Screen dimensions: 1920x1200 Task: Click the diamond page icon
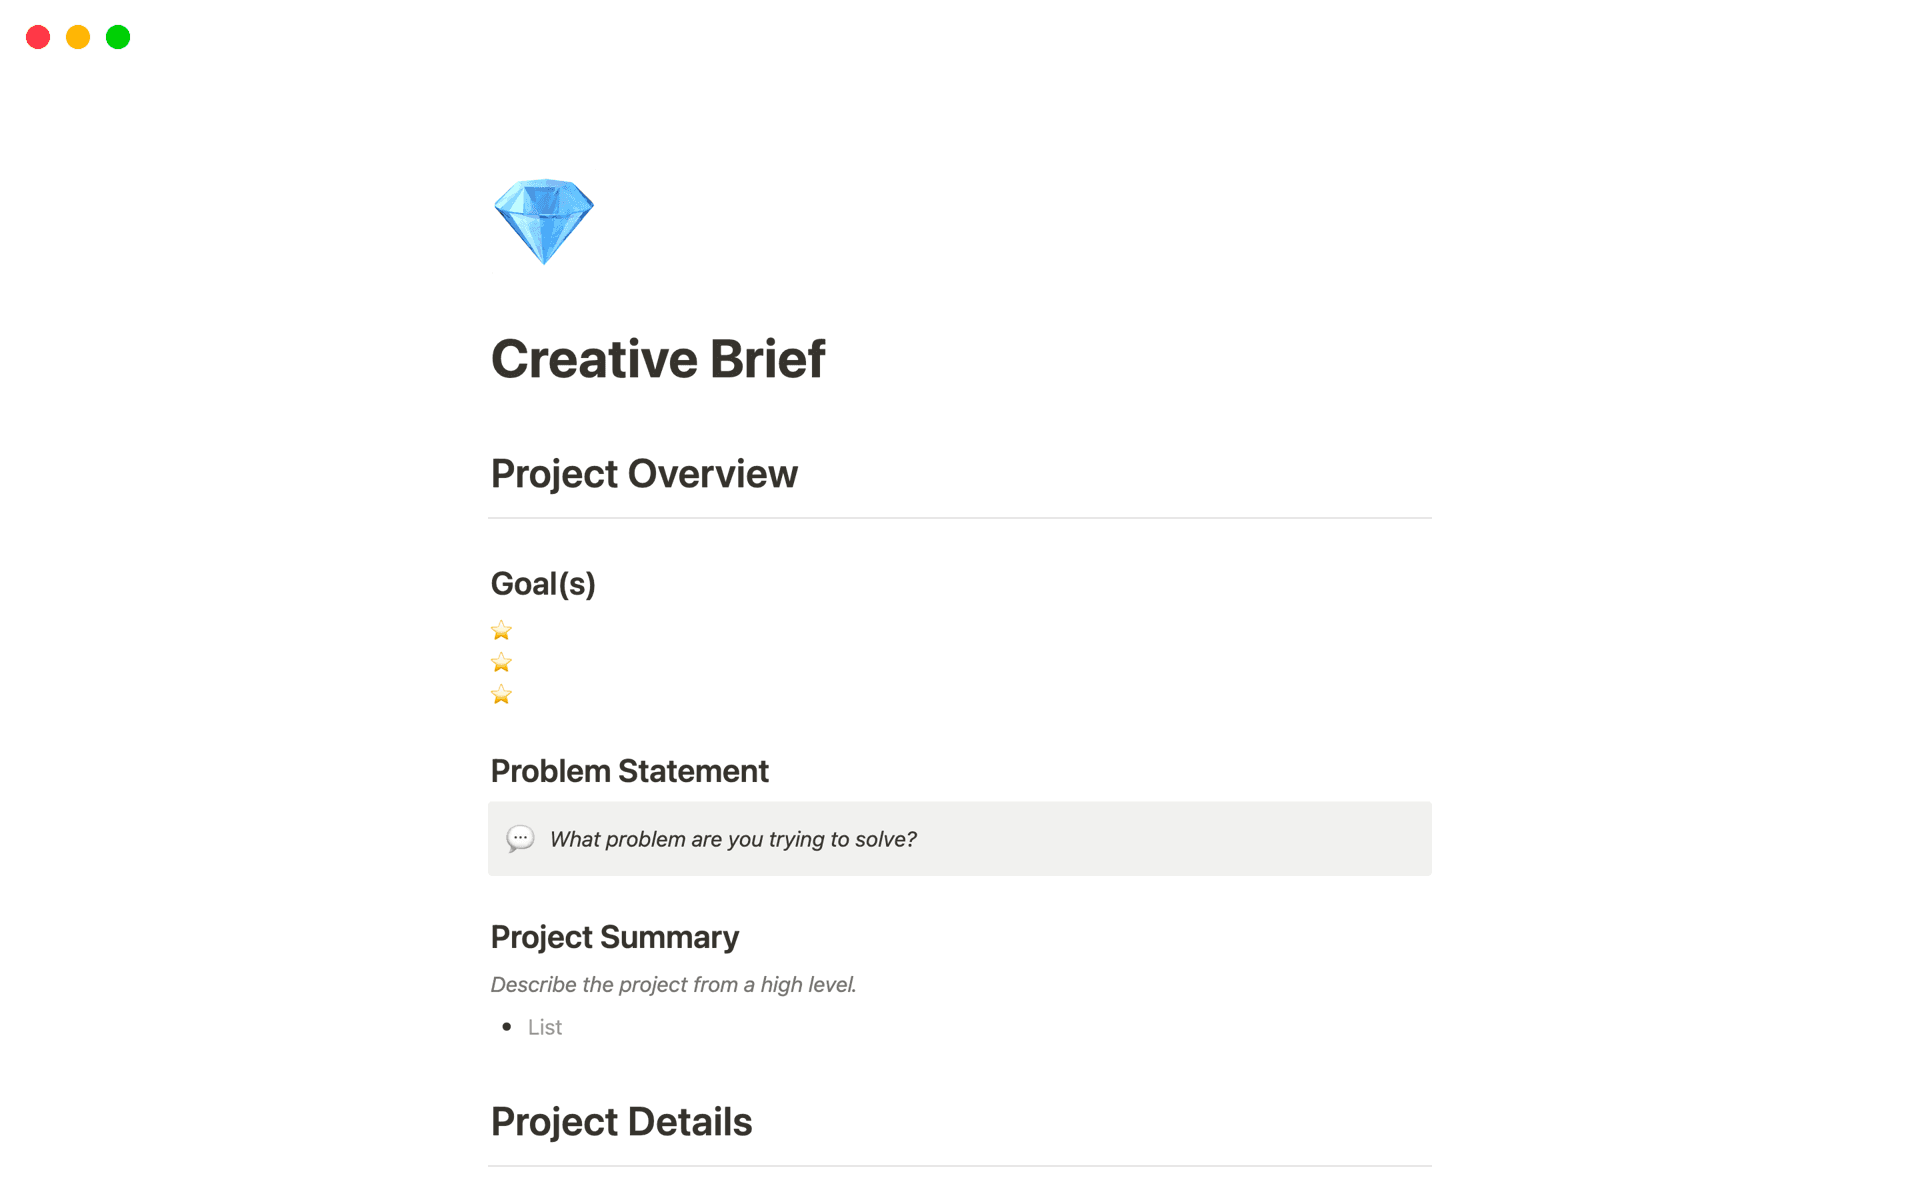(x=544, y=221)
